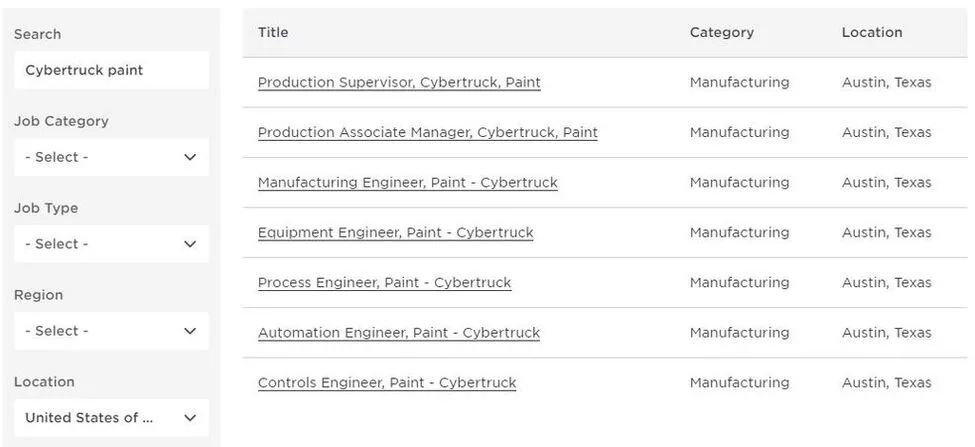Click the Region chevron arrow
This screenshot has width=975, height=447.
coord(190,331)
